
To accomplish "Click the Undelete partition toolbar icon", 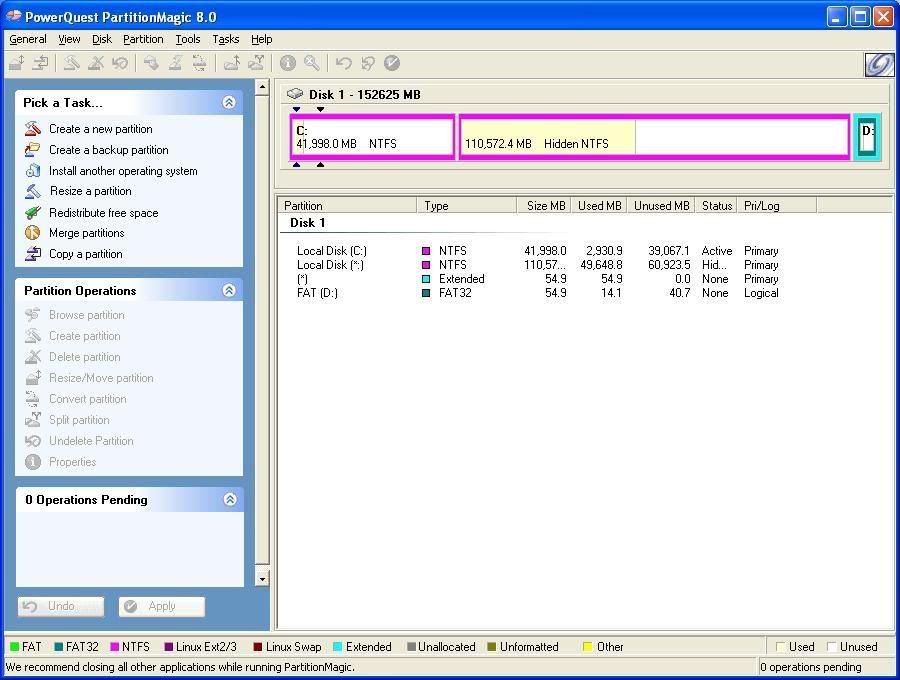I will (119, 63).
